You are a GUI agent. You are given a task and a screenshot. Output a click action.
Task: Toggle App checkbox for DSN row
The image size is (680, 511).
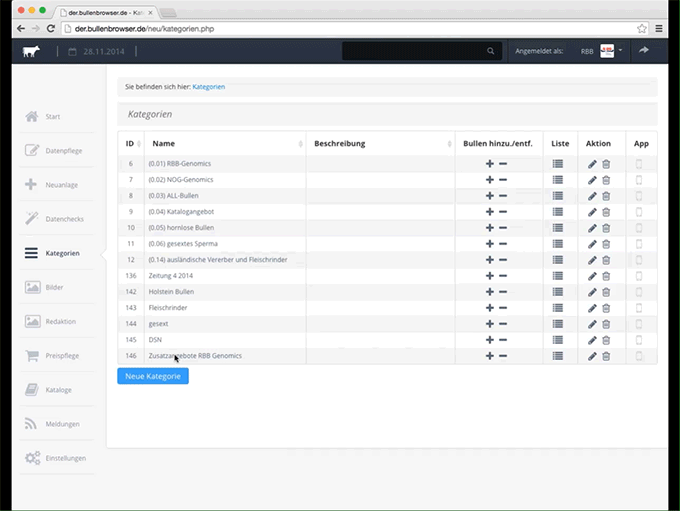click(640, 340)
